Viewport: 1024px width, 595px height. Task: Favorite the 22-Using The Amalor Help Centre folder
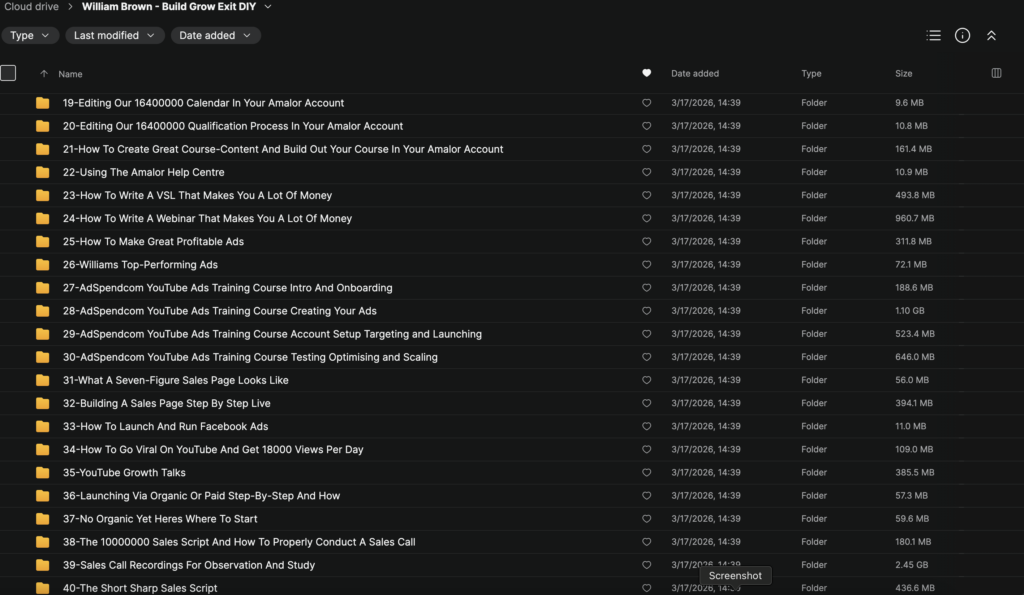pyautogui.click(x=646, y=173)
